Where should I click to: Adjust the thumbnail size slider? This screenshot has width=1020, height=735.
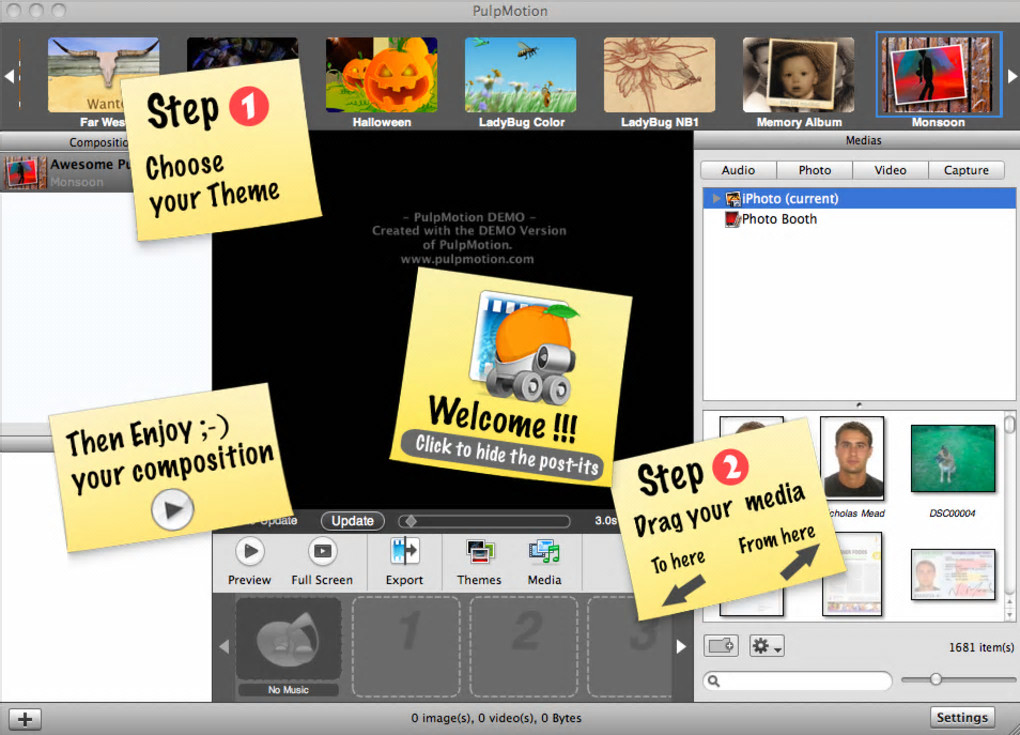click(x=935, y=679)
